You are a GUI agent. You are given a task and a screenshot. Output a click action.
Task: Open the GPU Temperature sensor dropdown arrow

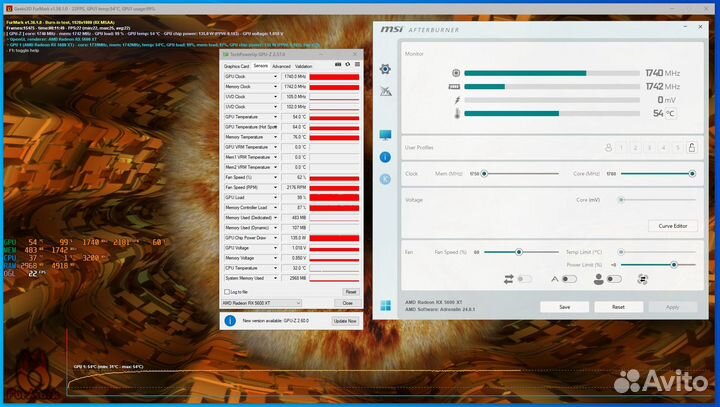[x=277, y=117]
